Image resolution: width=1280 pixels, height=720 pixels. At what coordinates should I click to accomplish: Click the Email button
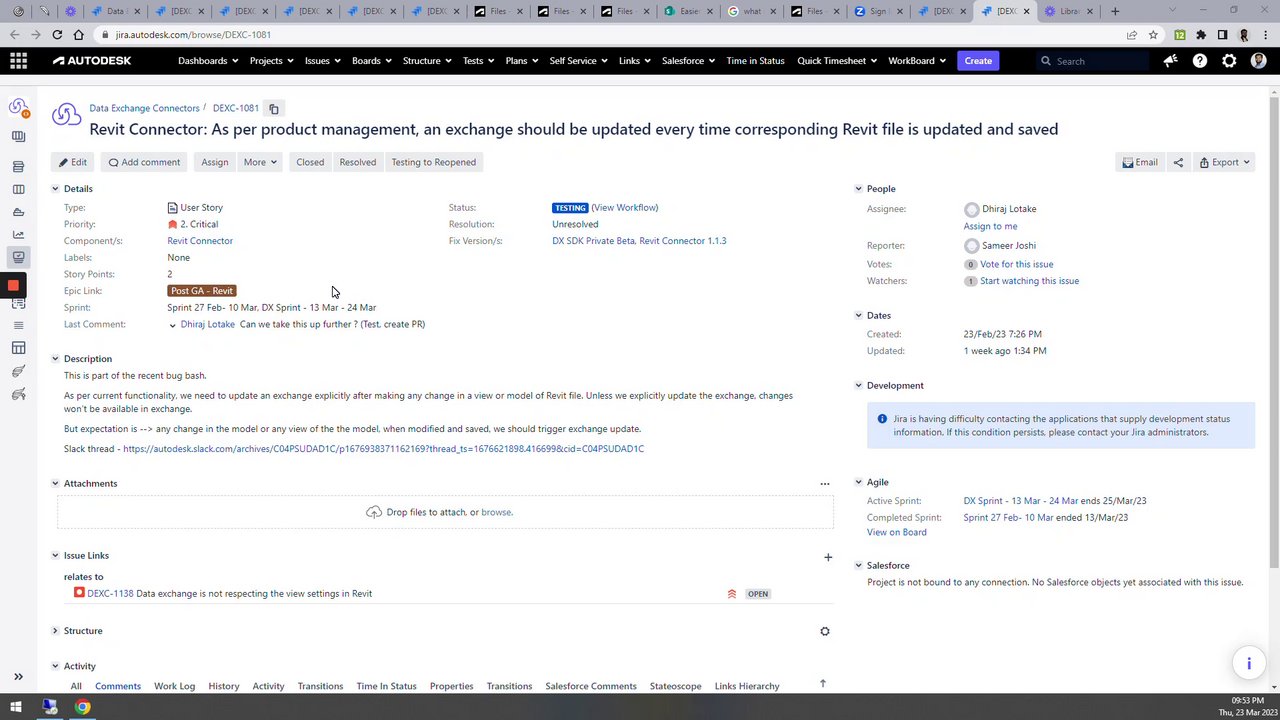coord(1140,162)
